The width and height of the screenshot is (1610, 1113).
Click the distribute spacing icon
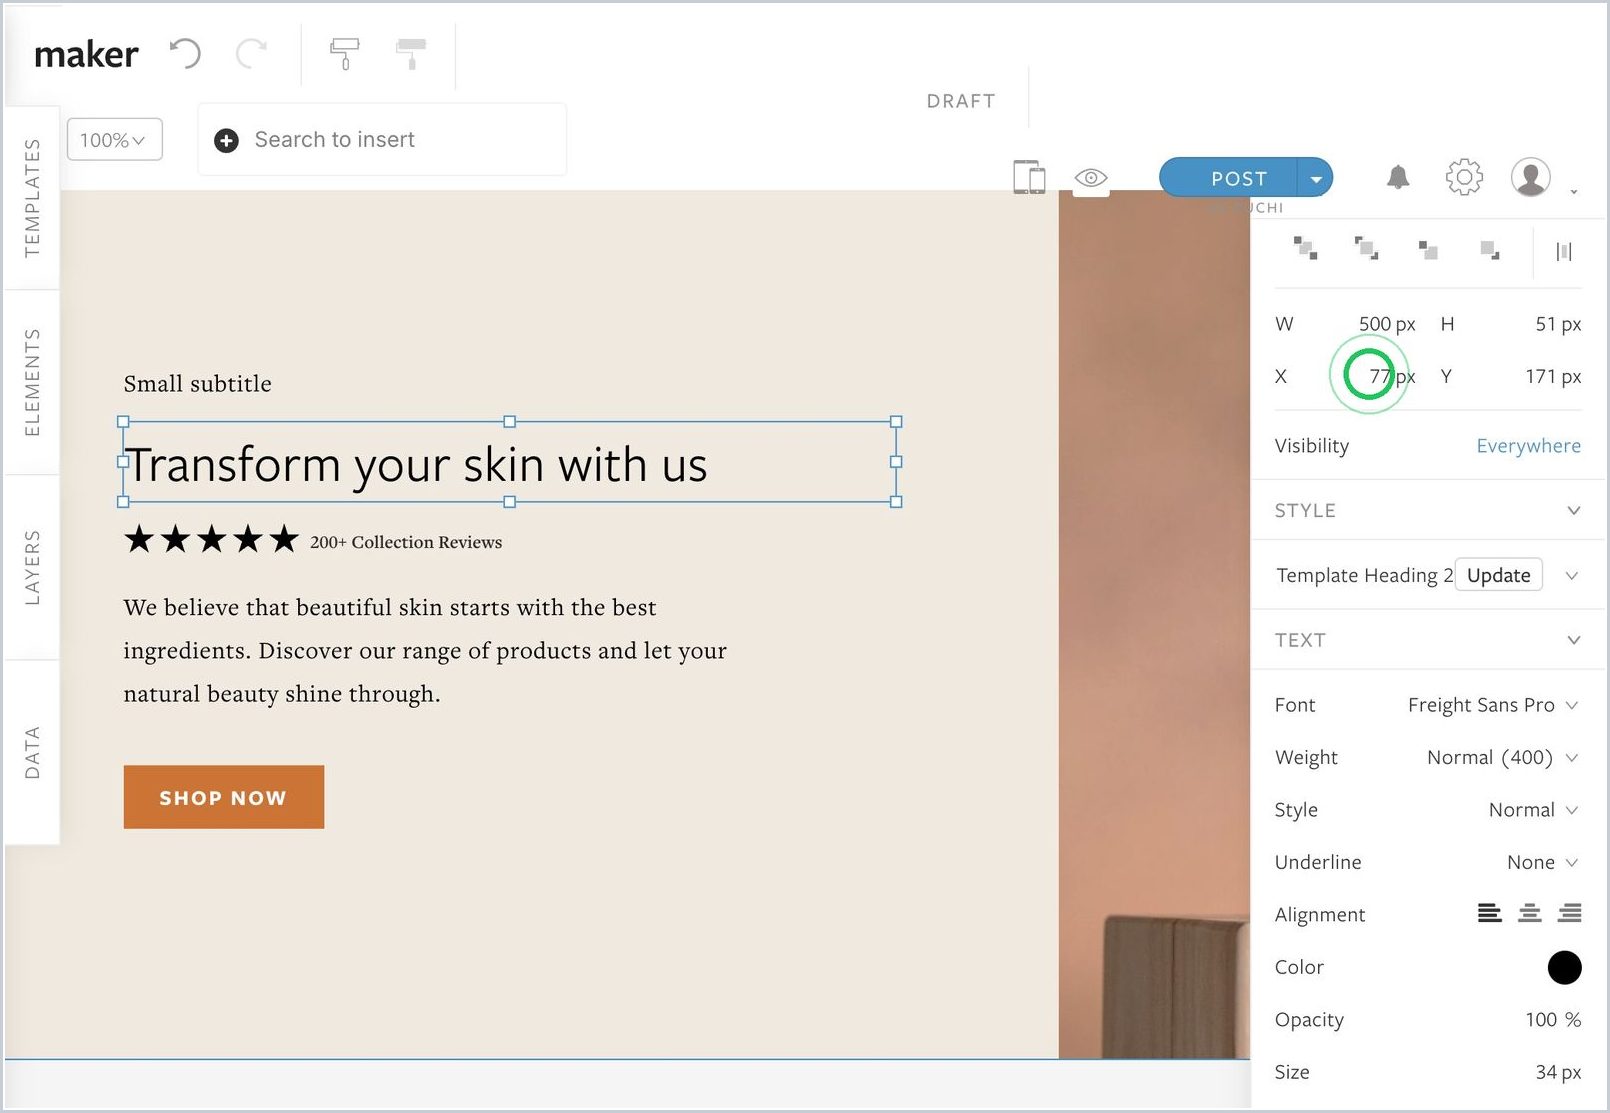1564,252
